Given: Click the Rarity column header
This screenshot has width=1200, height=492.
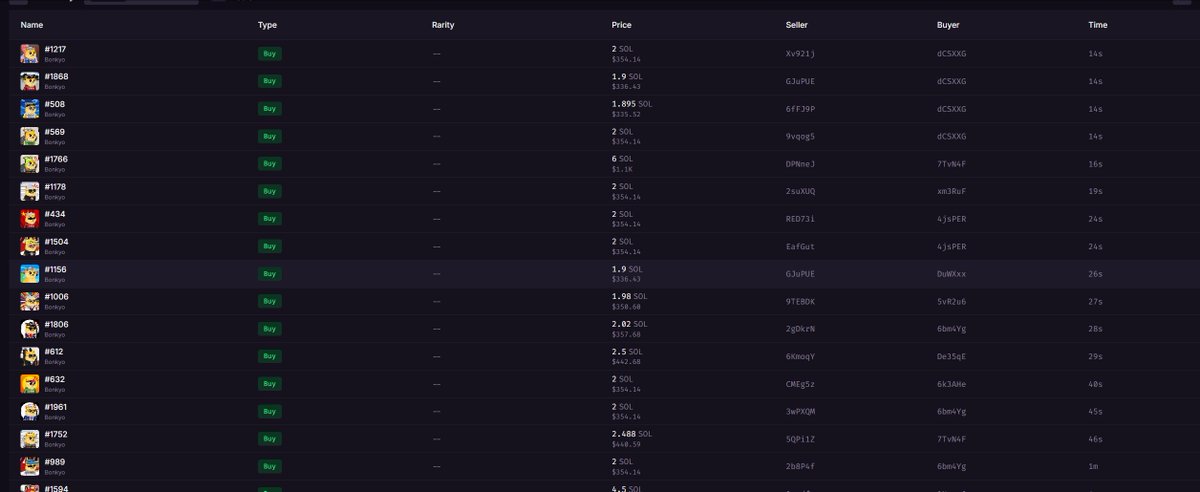Looking at the screenshot, I should (x=442, y=24).
